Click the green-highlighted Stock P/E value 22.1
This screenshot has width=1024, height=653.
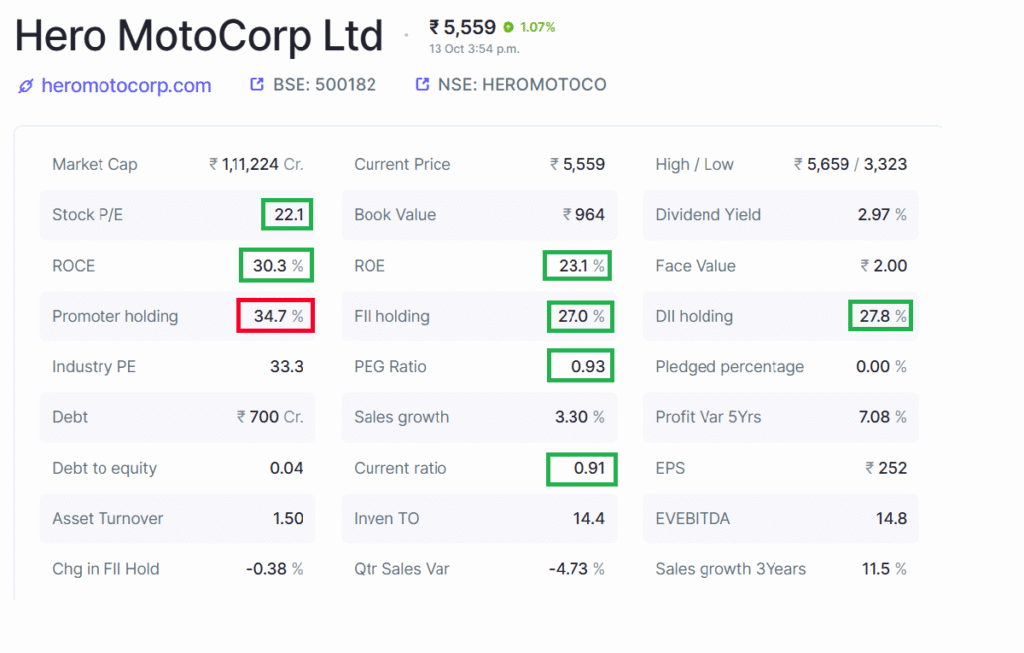287,214
